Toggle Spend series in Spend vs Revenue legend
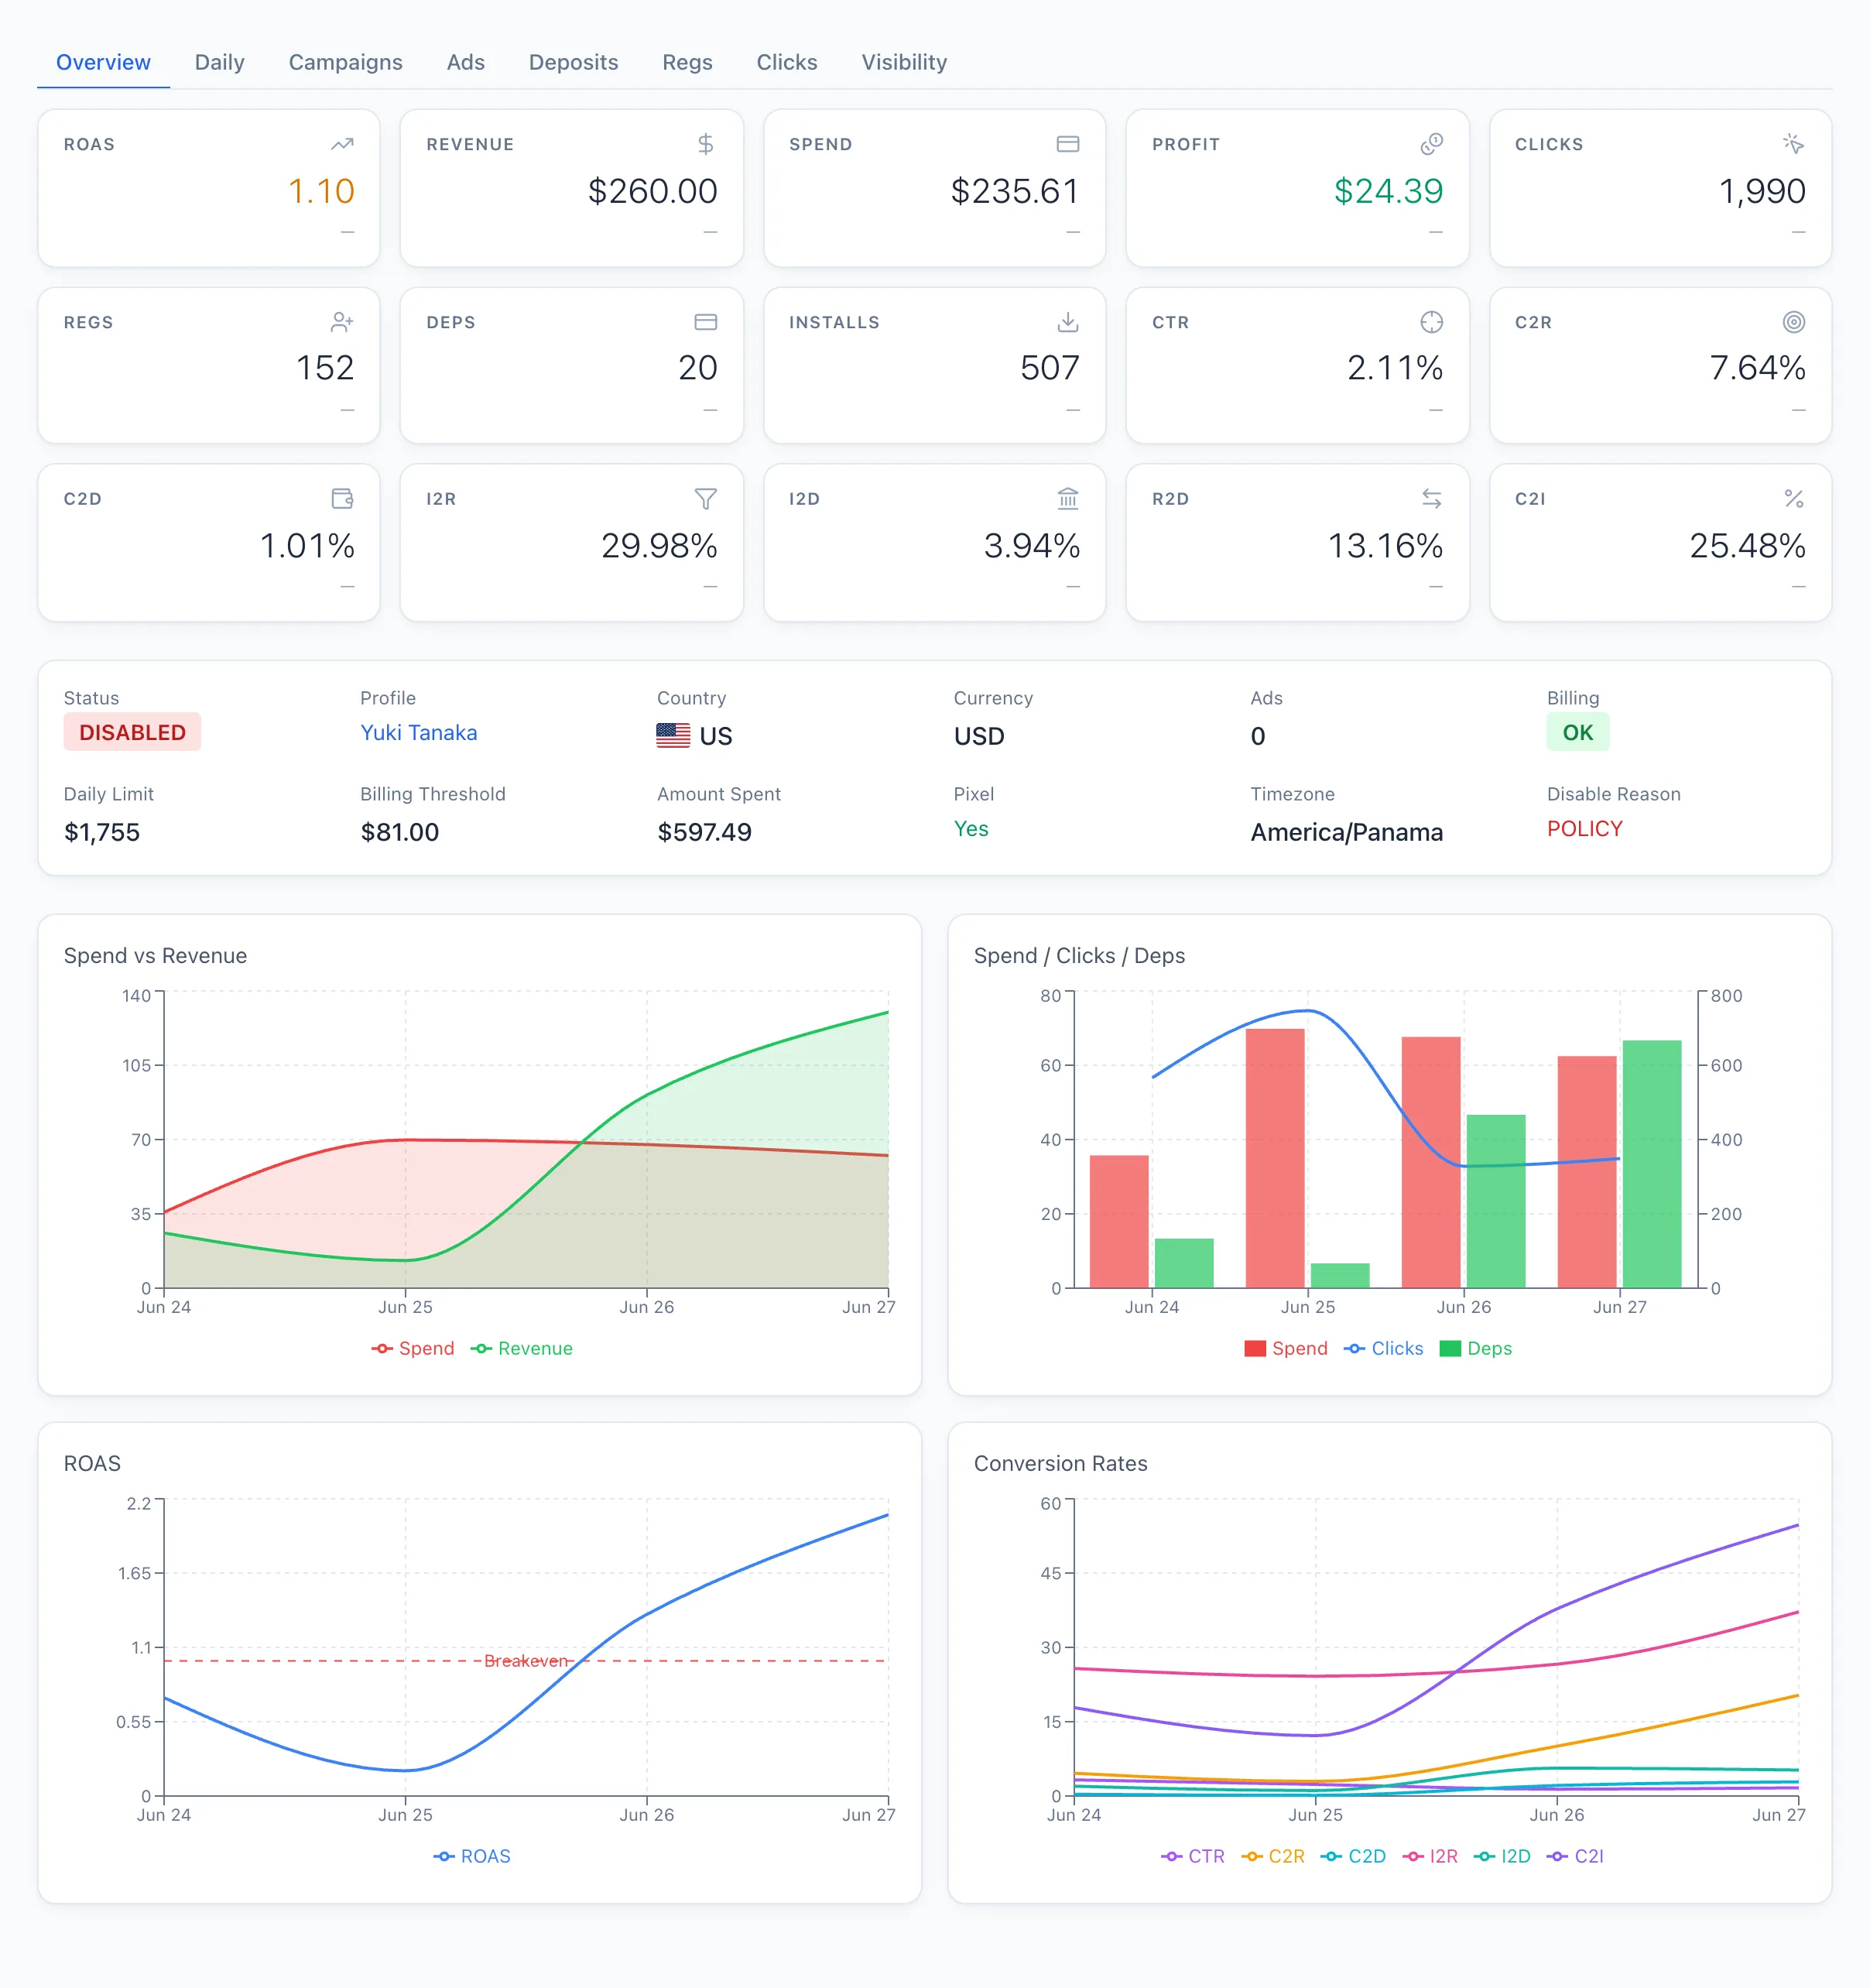Image resolution: width=1870 pixels, height=1988 pixels. click(412, 1348)
